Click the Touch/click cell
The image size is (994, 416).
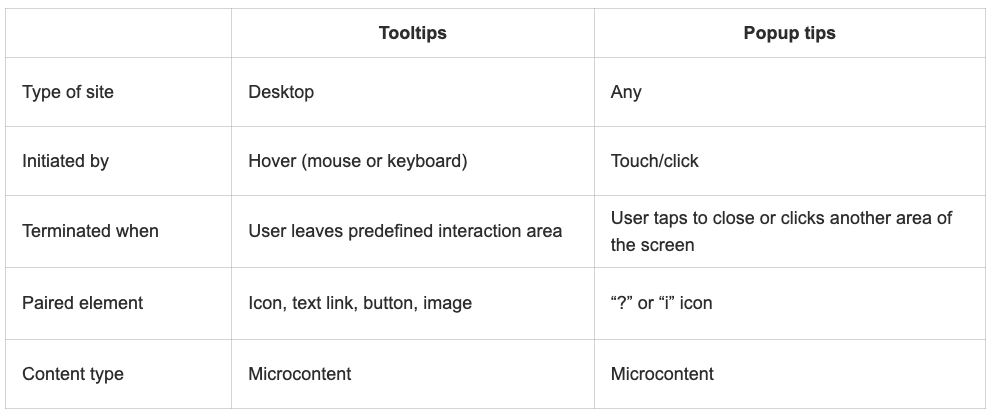(x=654, y=161)
